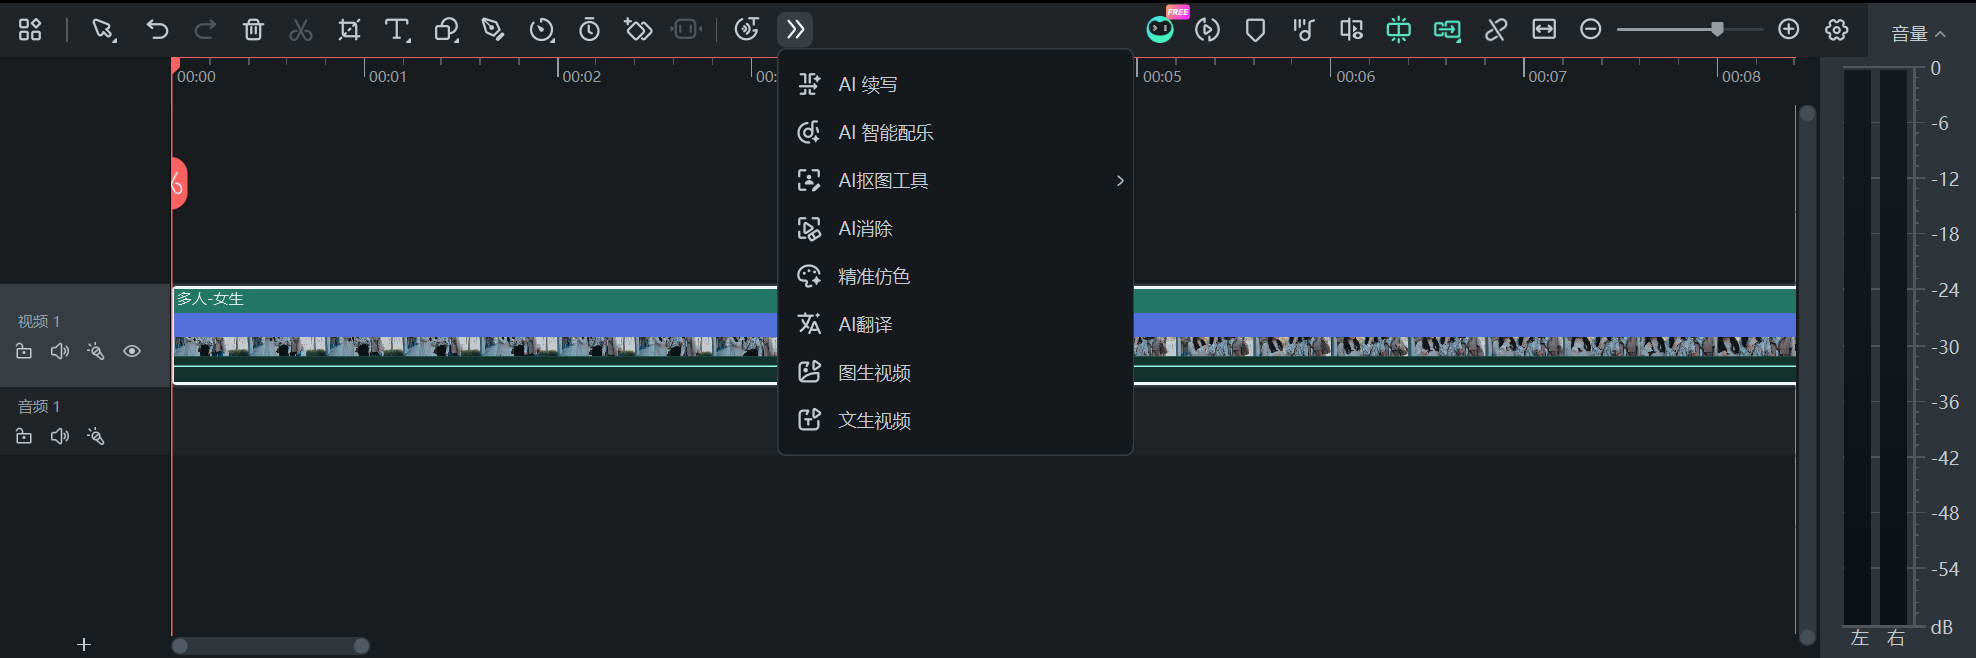The width and height of the screenshot is (1976, 658).
Task: Collapse the 音量 volume meter panel
Action: [x=1918, y=34]
